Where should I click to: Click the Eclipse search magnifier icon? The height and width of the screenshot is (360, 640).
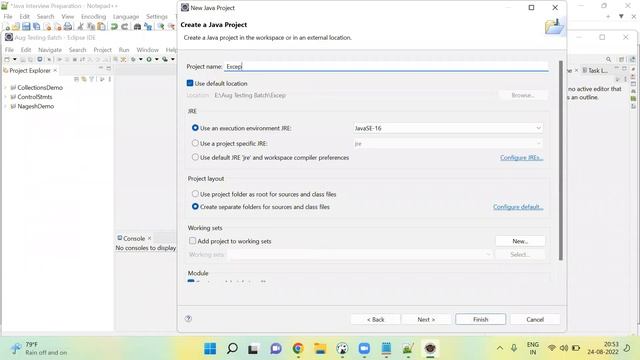(609, 60)
